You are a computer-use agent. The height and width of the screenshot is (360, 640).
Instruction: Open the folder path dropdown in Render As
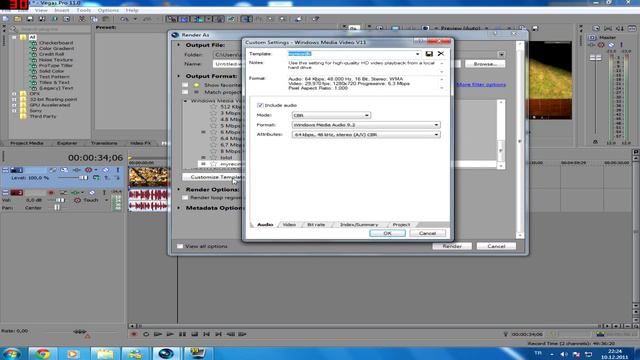click(x=501, y=54)
